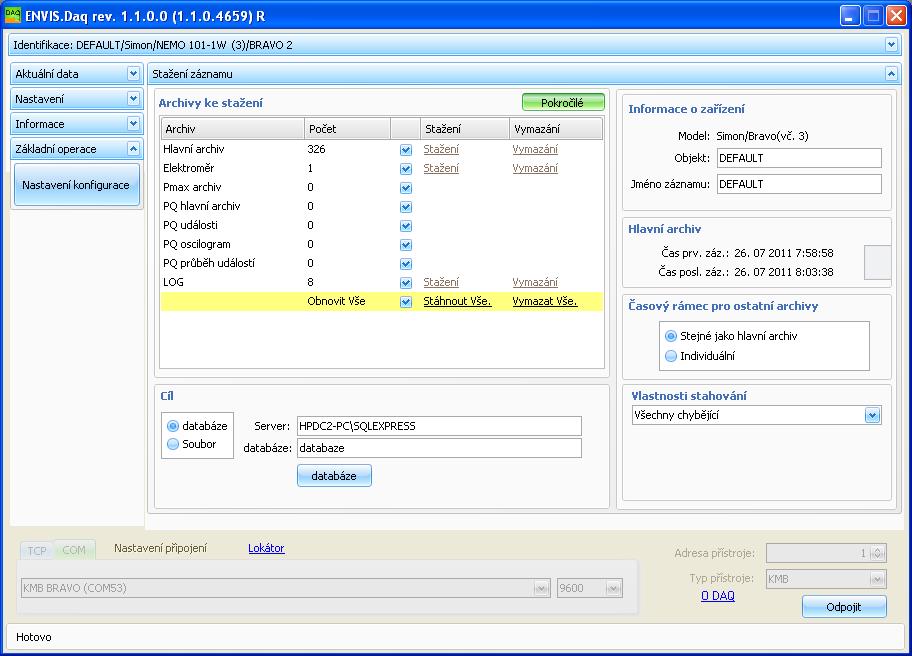Click Obnovit Vše in yellow row
Screen dimensions: 912x656
point(336,301)
